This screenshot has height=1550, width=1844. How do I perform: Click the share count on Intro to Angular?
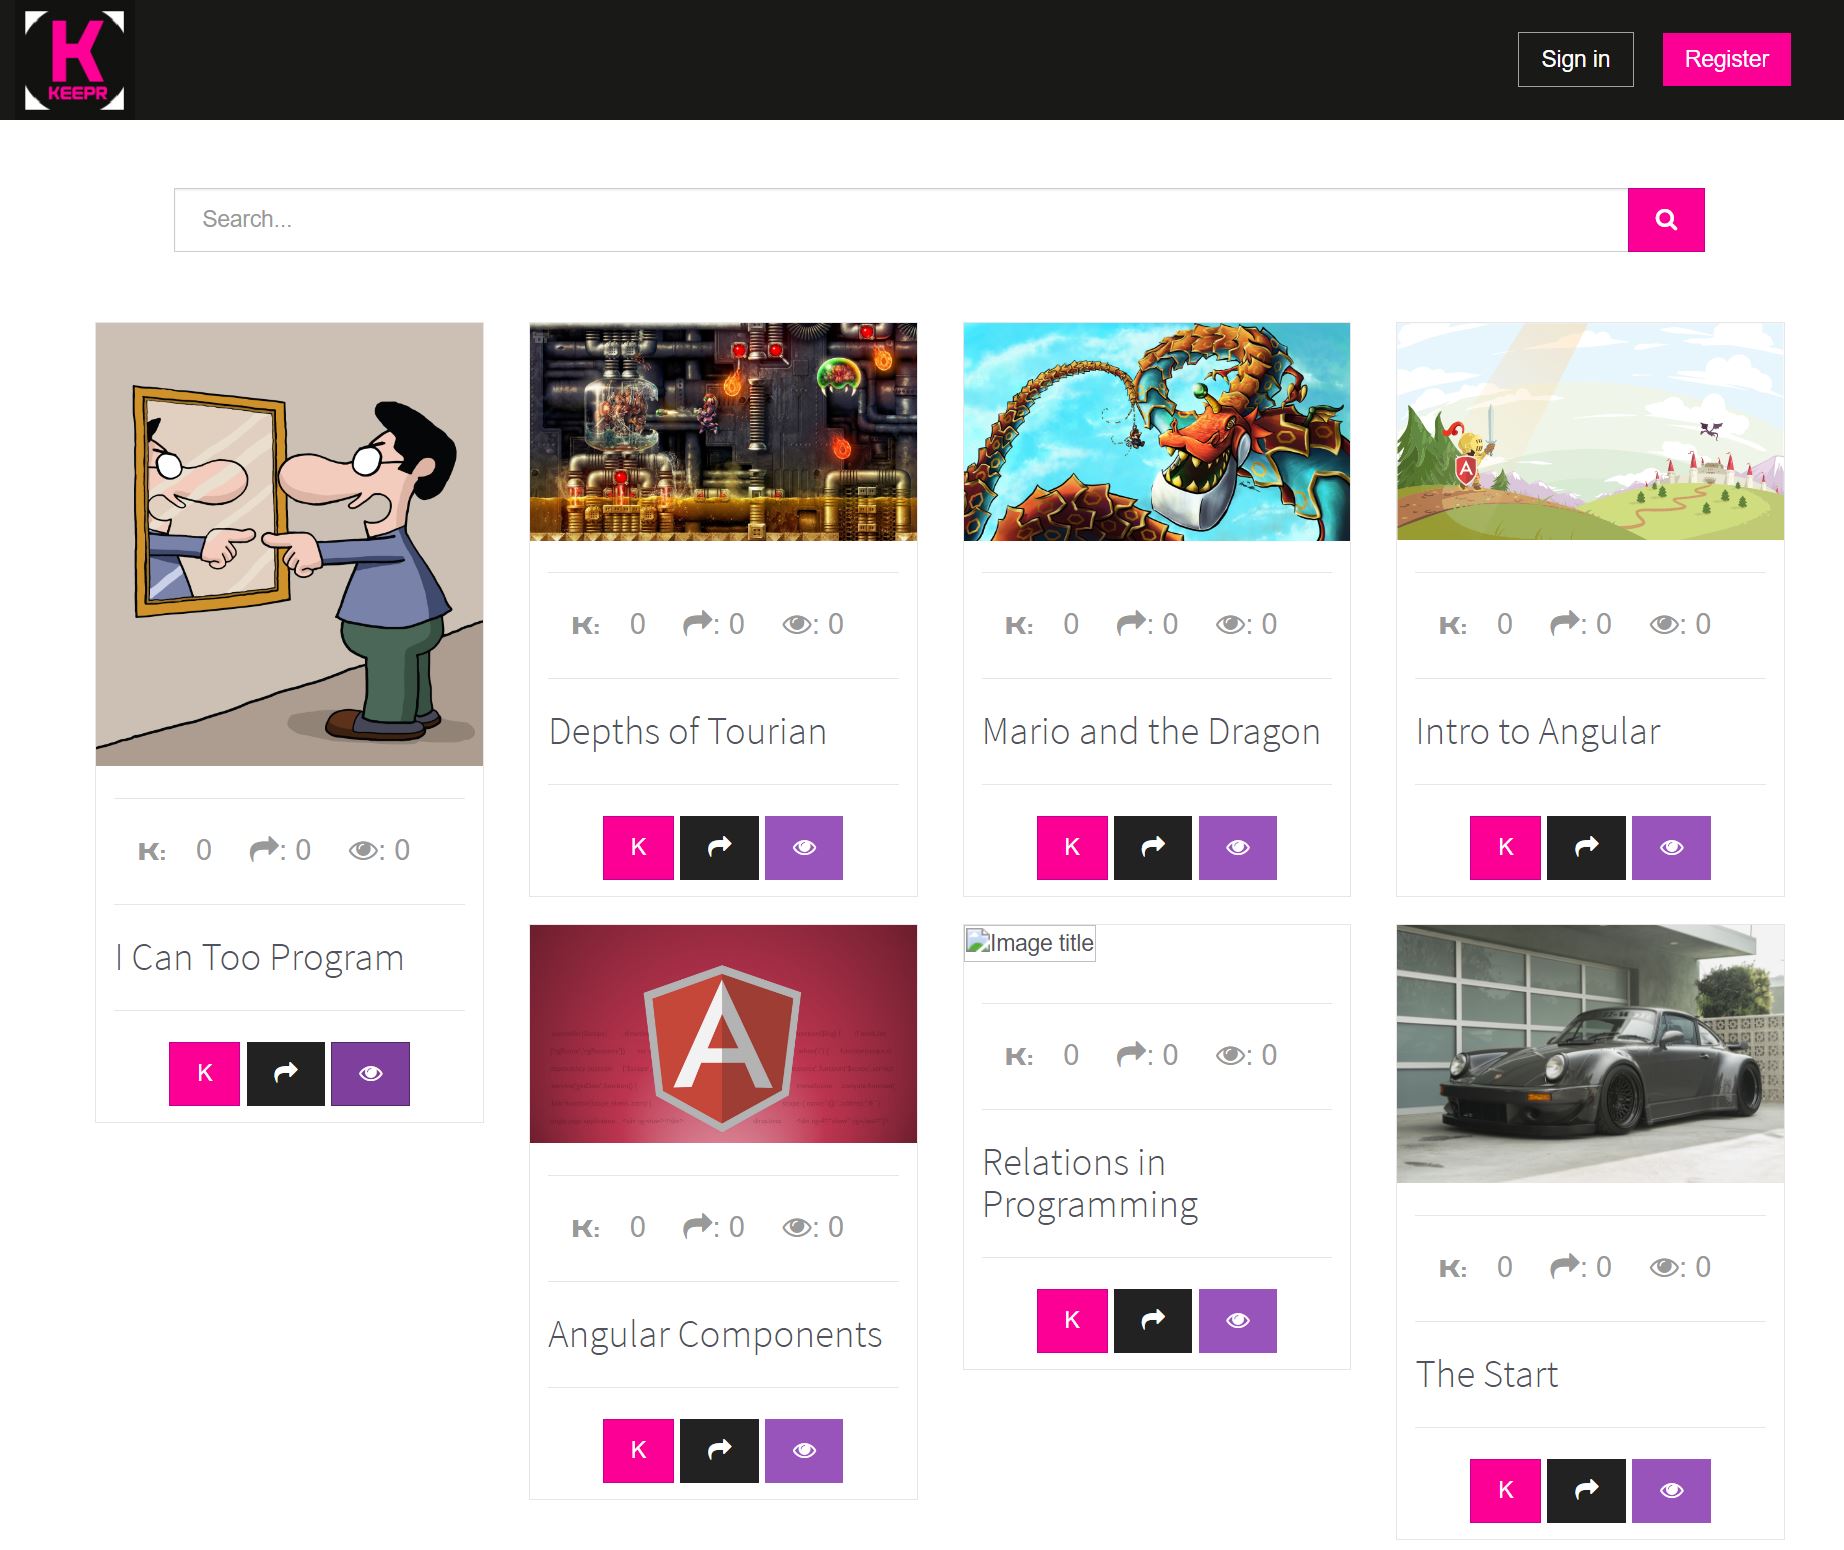tap(1580, 625)
